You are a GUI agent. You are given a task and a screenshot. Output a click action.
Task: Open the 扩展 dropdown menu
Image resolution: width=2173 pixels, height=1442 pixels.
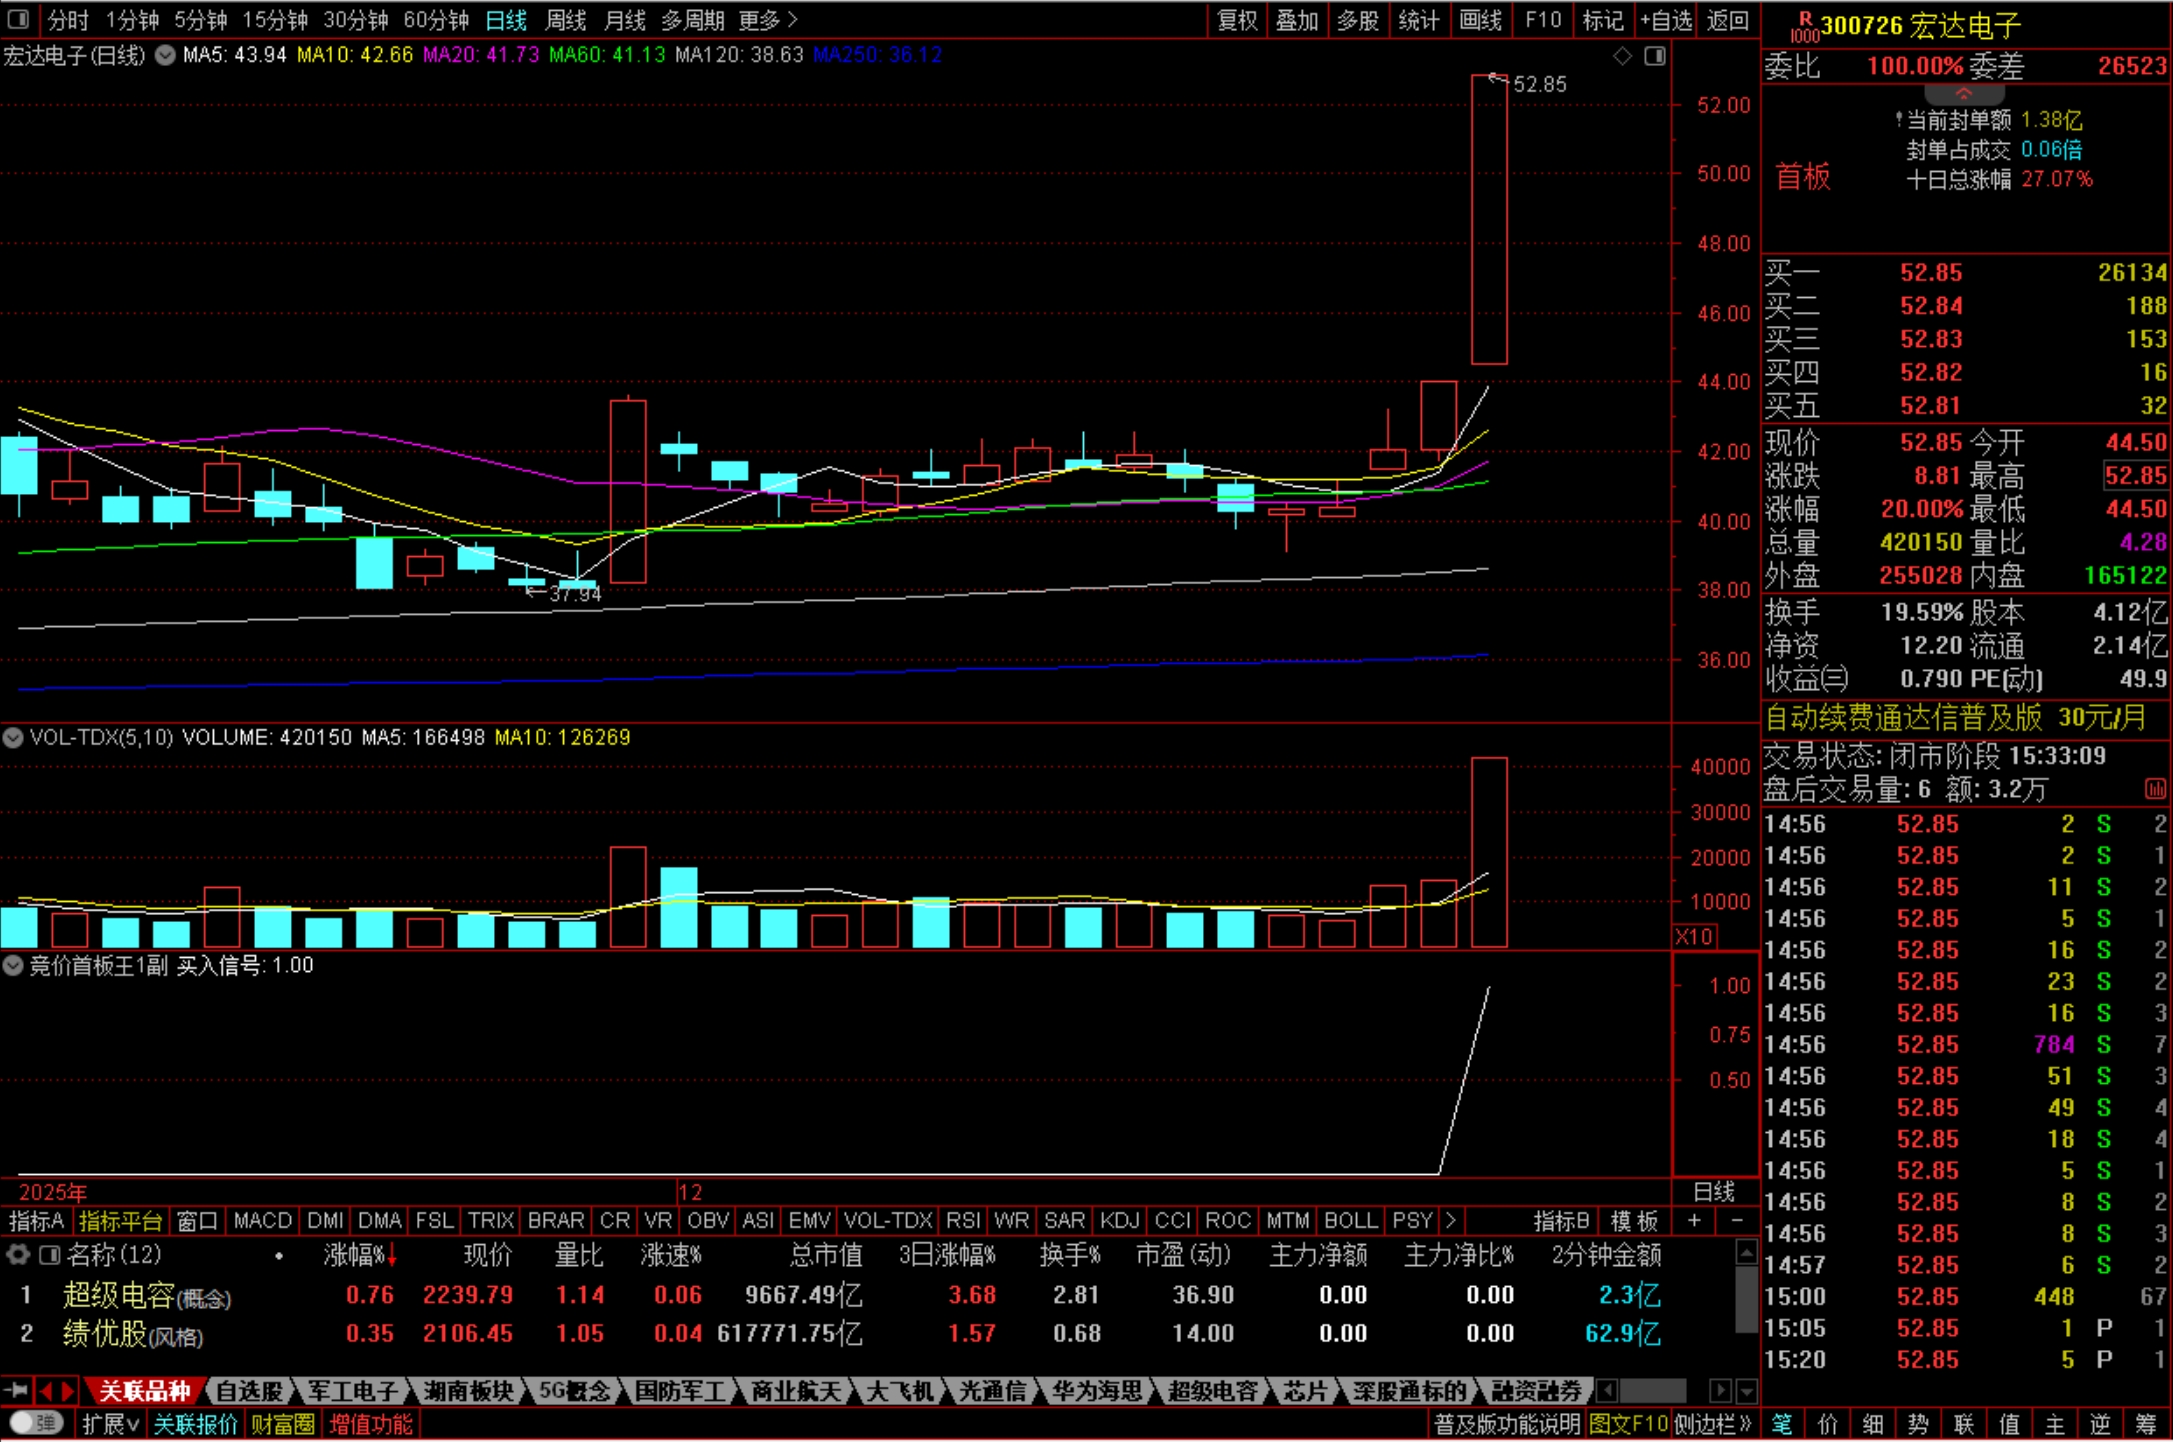coord(109,1423)
